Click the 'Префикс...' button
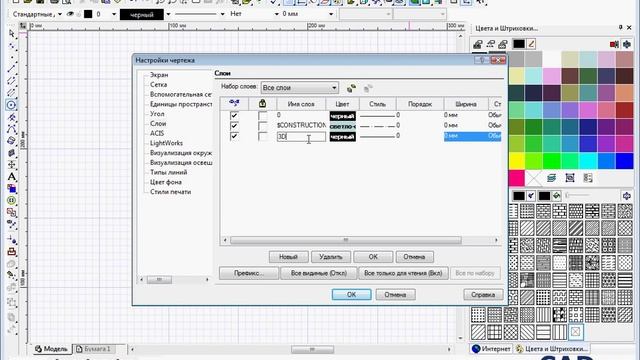This screenshot has height=360, width=640. (249, 273)
